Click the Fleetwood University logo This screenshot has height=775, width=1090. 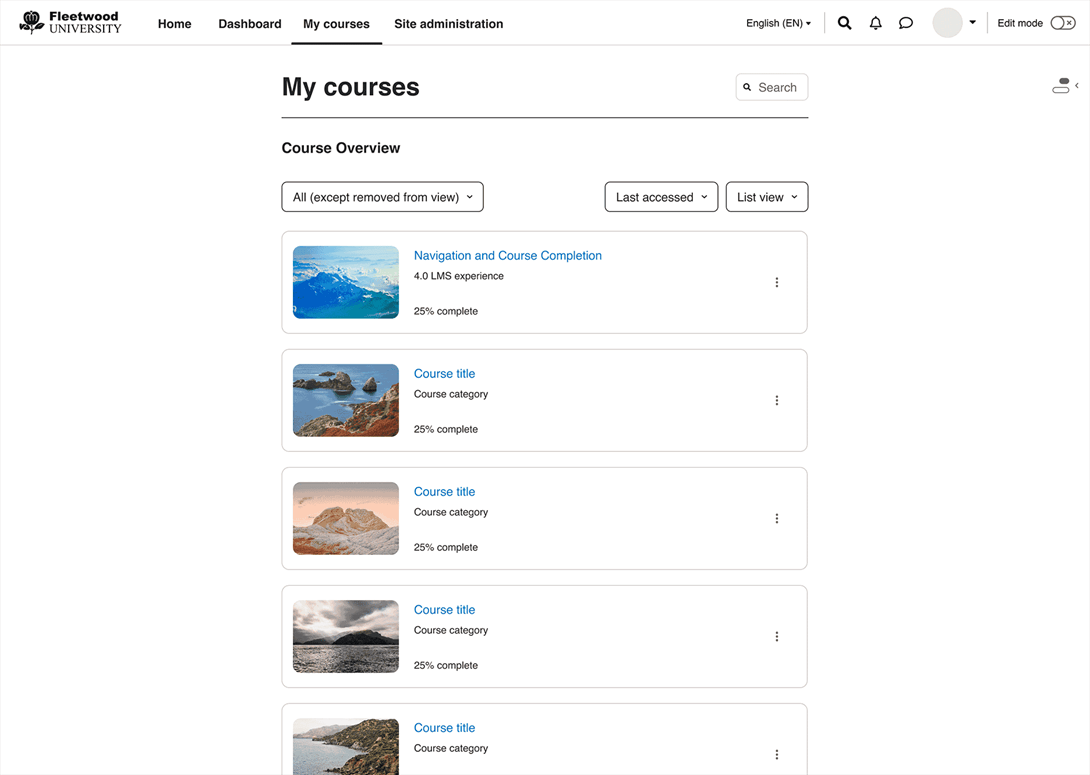[70, 21]
